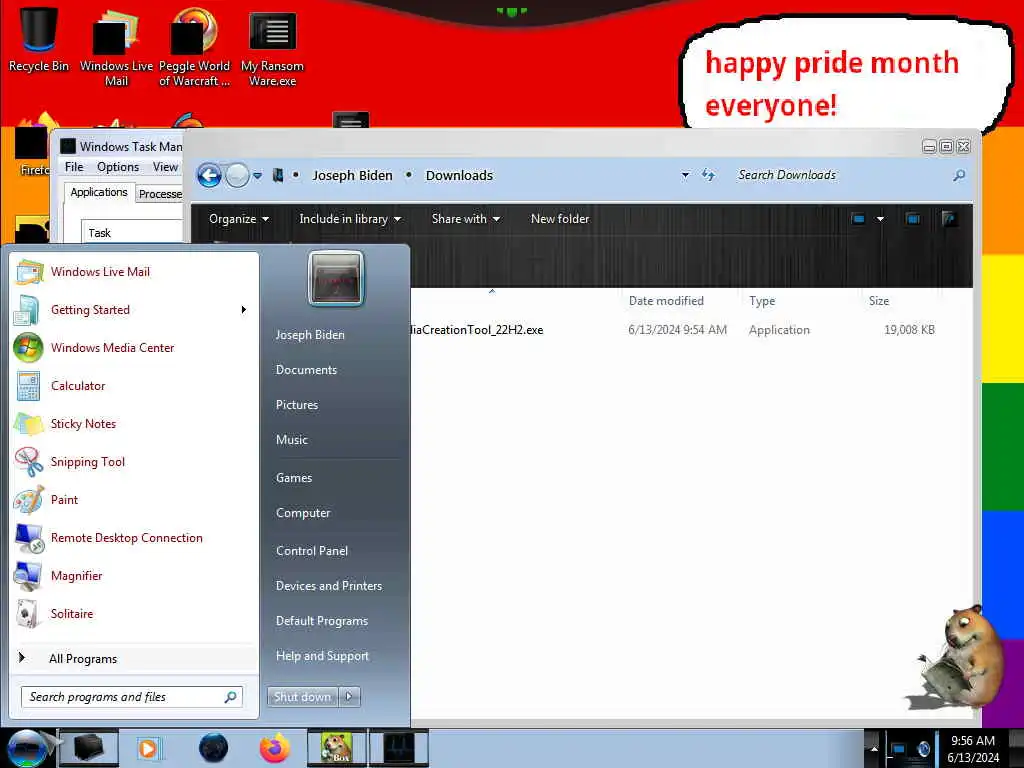Click the Shut down button

(302, 697)
